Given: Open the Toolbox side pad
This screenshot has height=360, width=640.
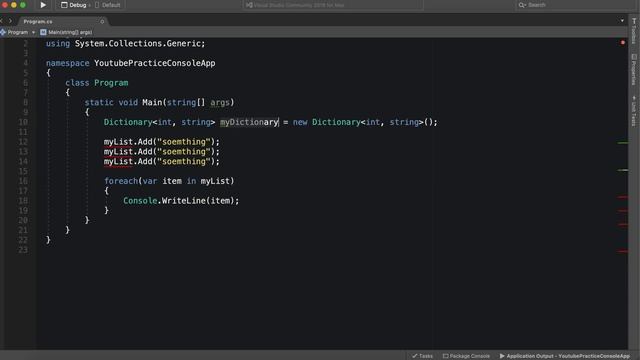Looking at the screenshot, I should click(634, 31).
